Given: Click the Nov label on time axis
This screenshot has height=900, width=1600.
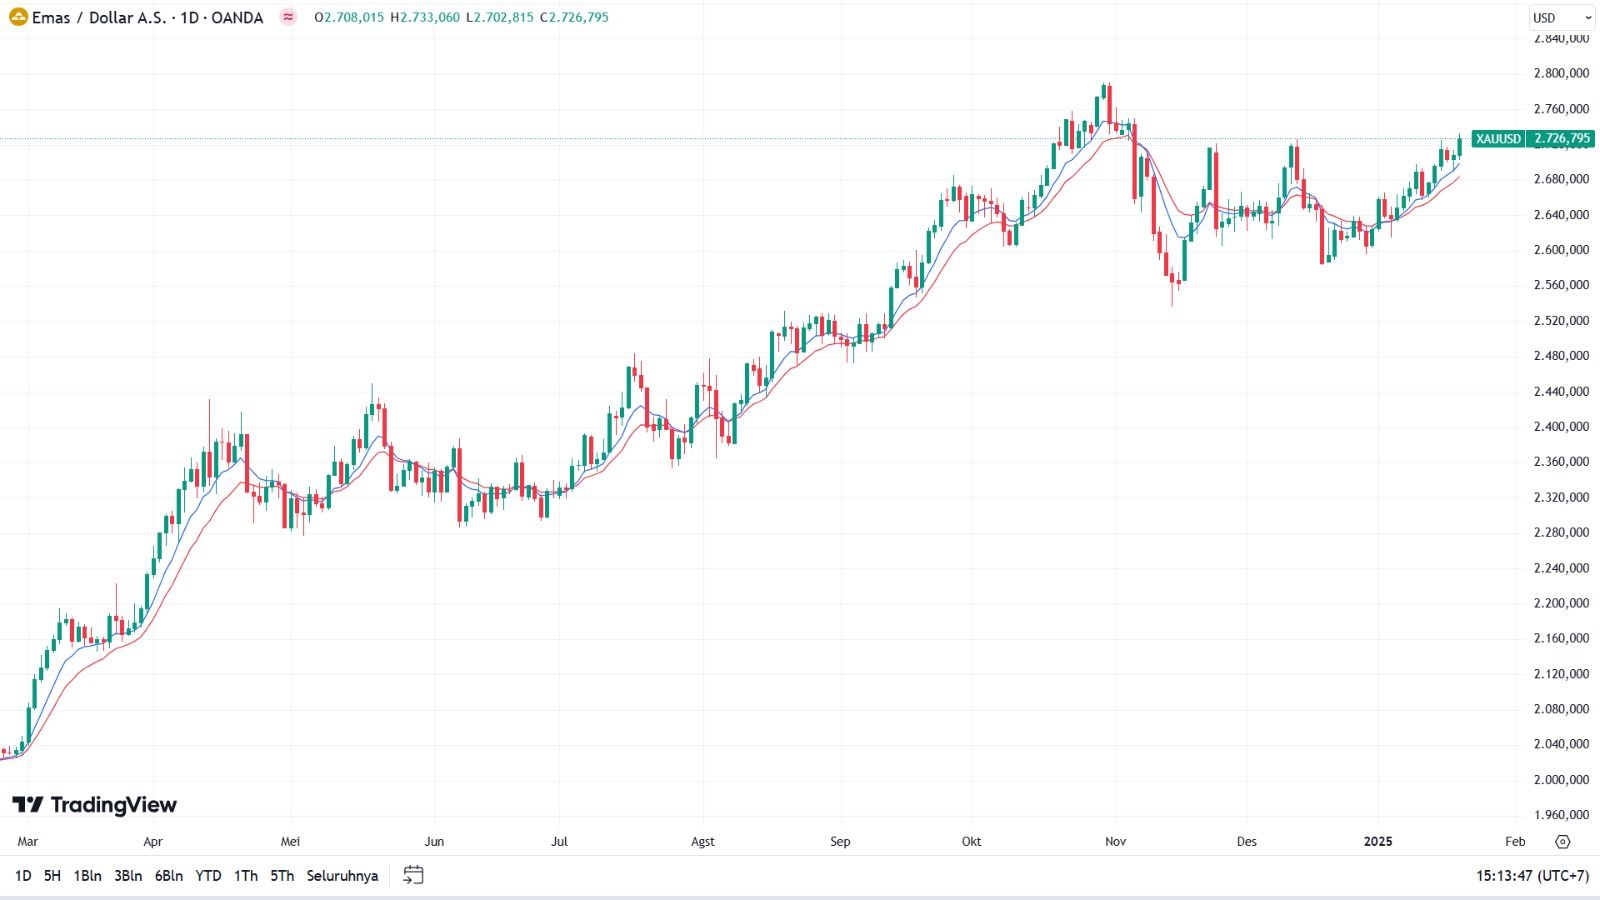Looking at the screenshot, I should click(1116, 842).
